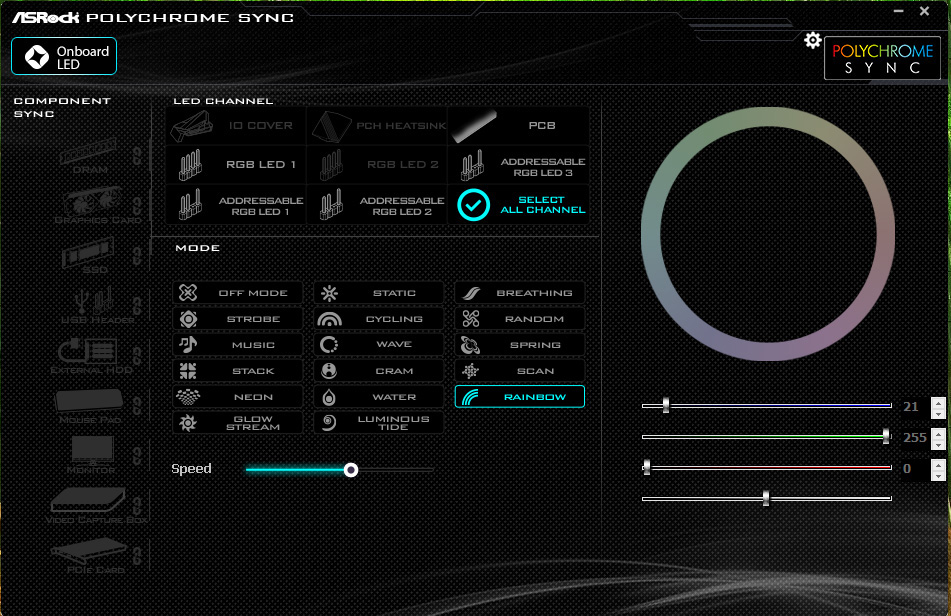Select the Stack lighting mode
The width and height of the screenshot is (951, 616).
click(x=238, y=371)
